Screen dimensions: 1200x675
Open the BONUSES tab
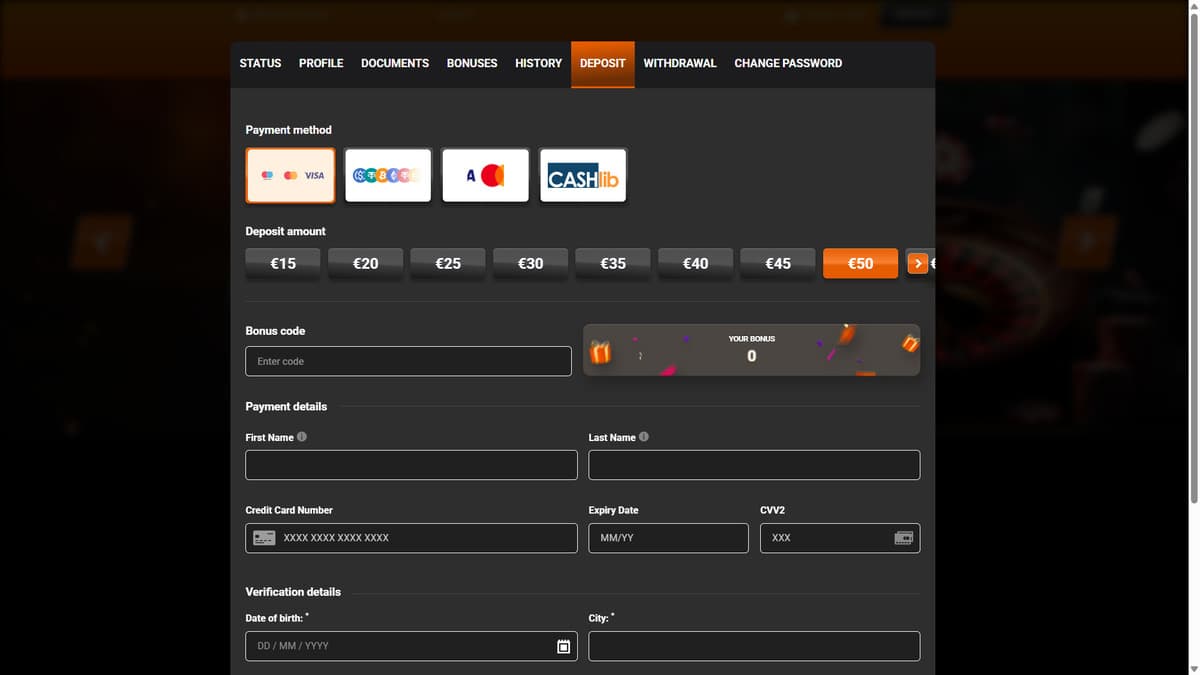click(472, 63)
